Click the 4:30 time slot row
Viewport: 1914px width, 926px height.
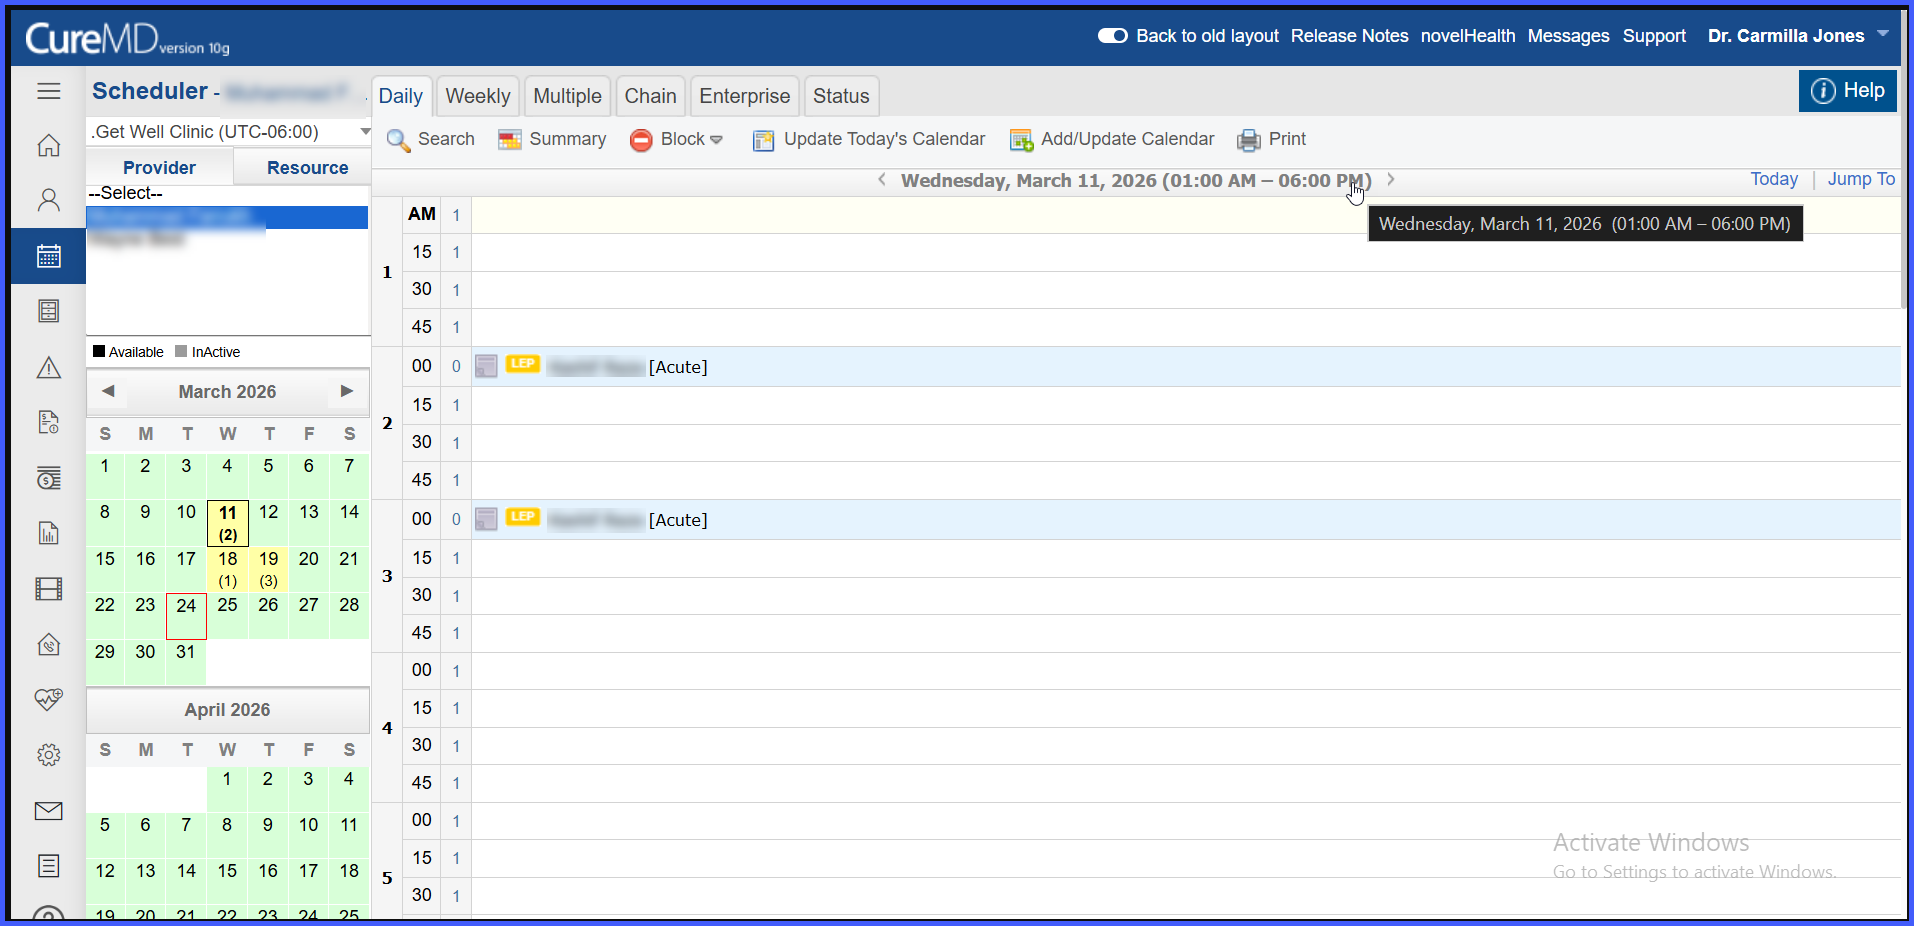(x=1185, y=746)
